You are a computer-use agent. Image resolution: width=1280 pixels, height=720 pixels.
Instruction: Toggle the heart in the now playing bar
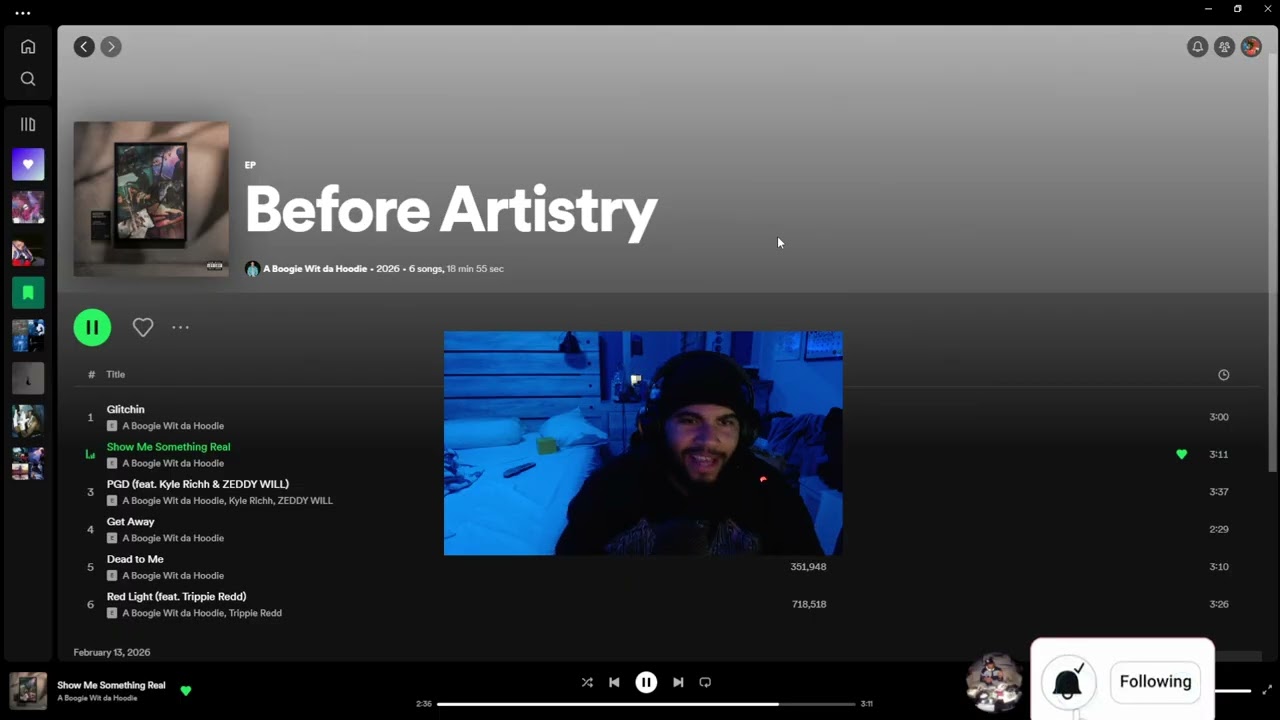(x=185, y=690)
